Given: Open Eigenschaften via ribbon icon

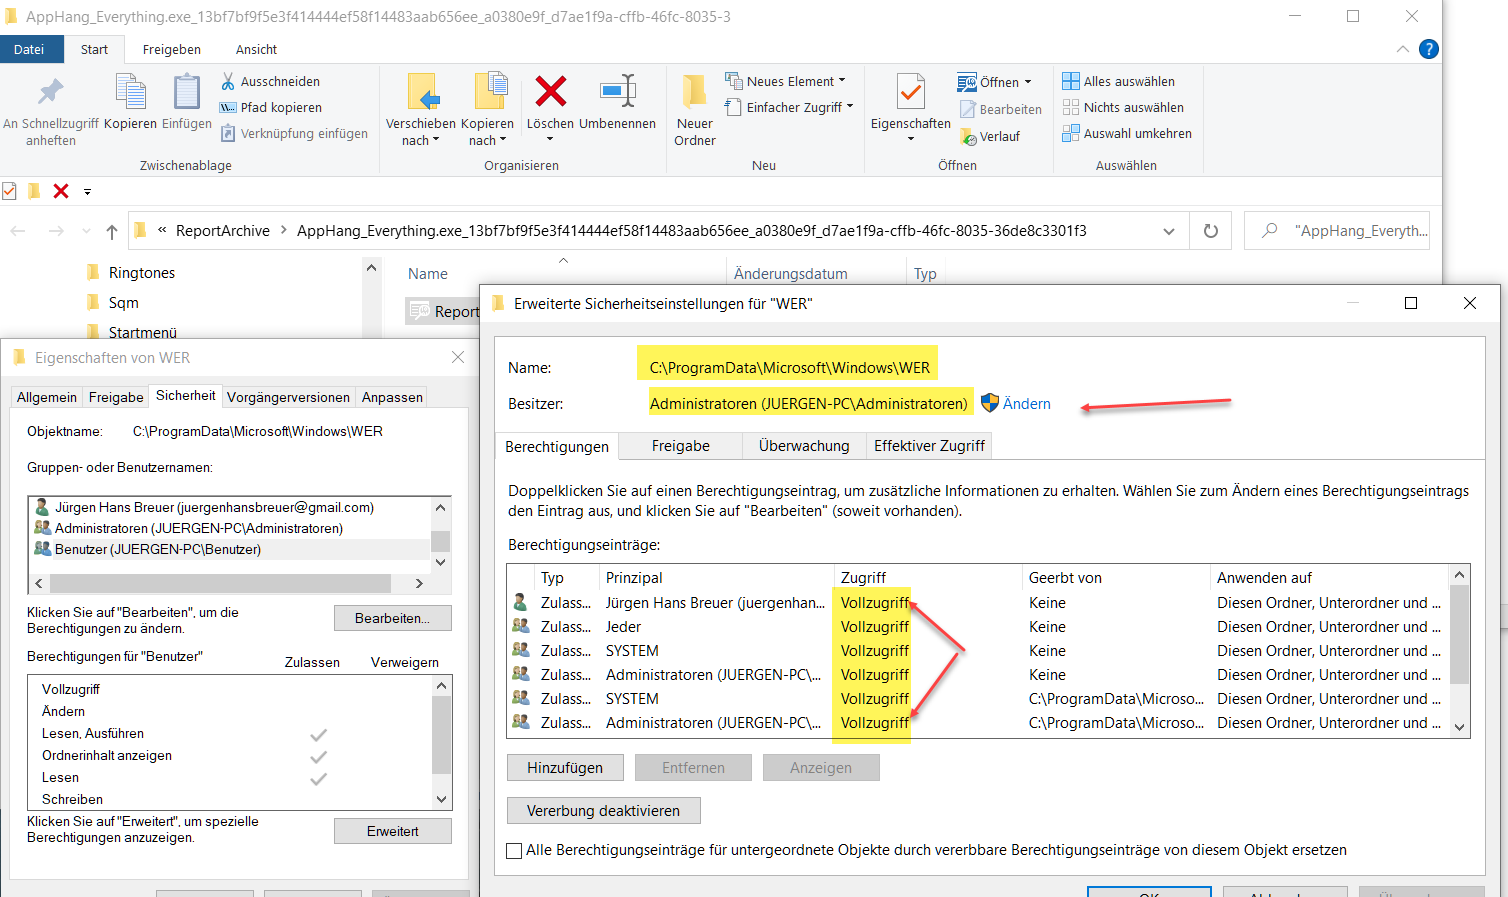Looking at the screenshot, I should coord(910,92).
